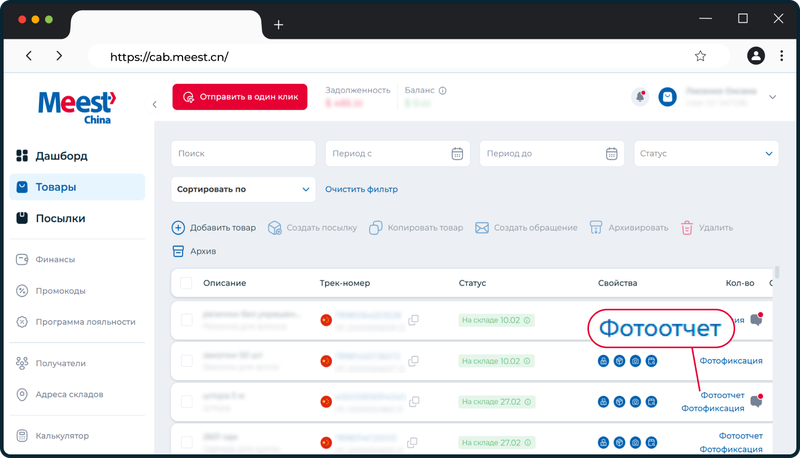Click China flag in Фотофиксация-only row
The width and height of the screenshot is (800, 458).
coord(326,361)
